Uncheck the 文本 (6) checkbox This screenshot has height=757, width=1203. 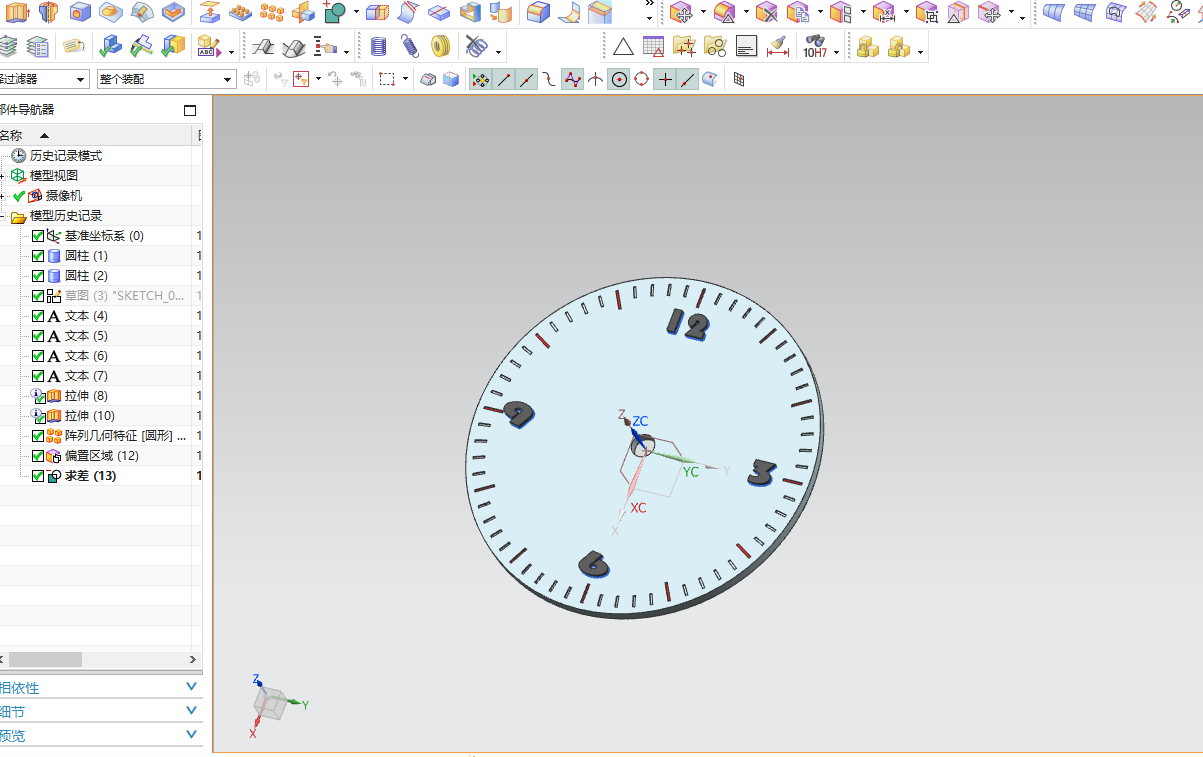pyautogui.click(x=38, y=356)
